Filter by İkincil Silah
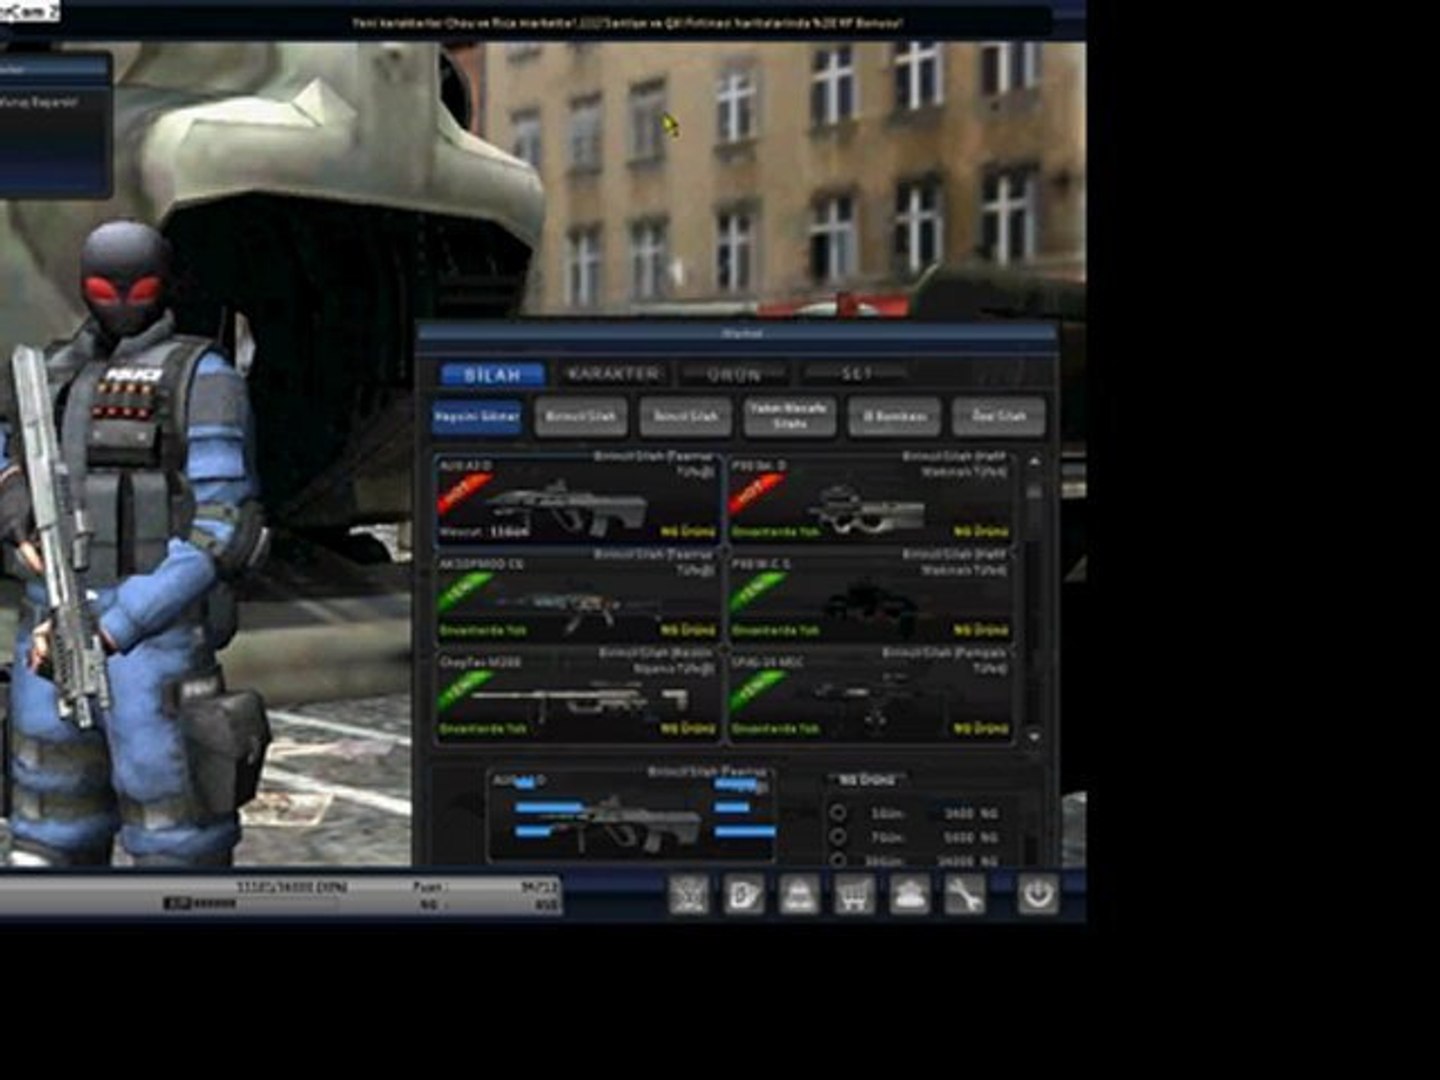The width and height of the screenshot is (1440, 1080). tap(686, 416)
